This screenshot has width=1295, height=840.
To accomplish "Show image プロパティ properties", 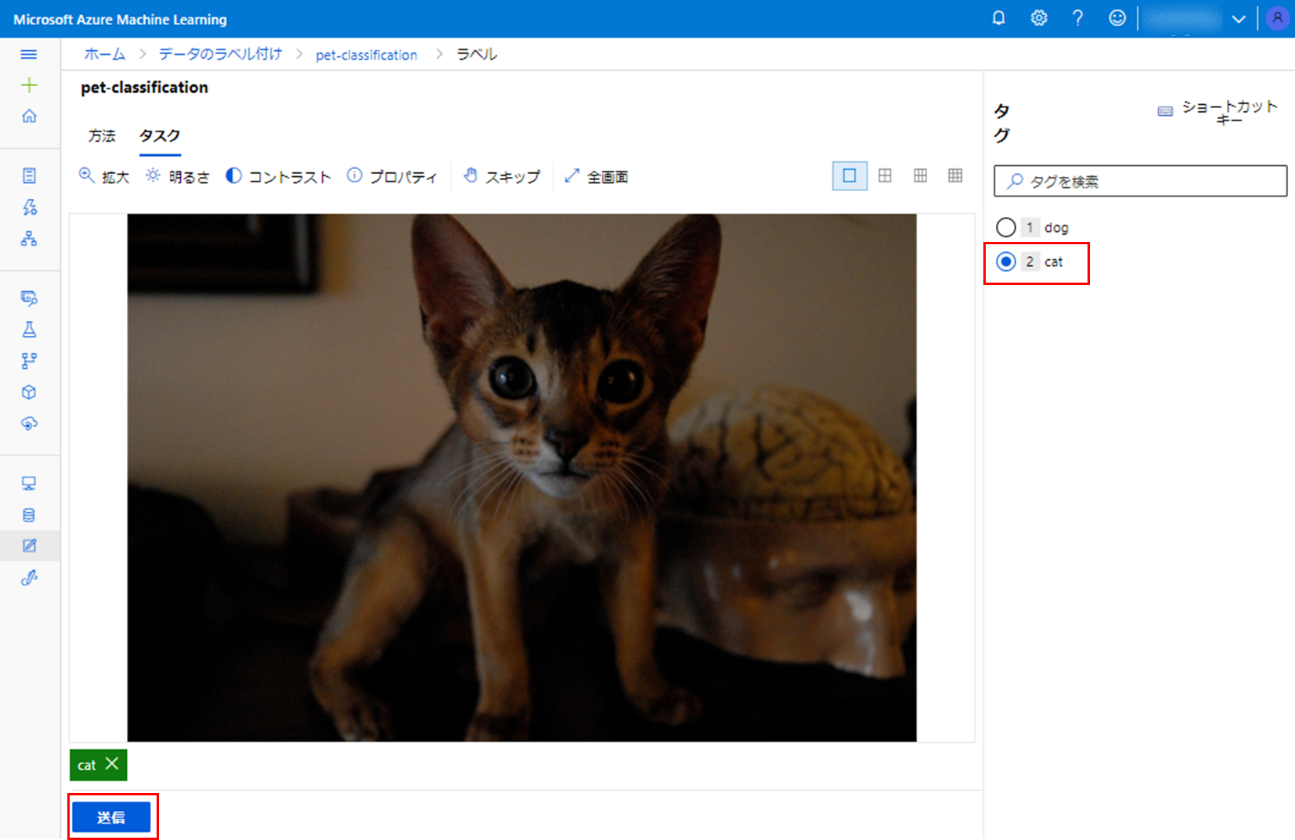I will [x=392, y=176].
